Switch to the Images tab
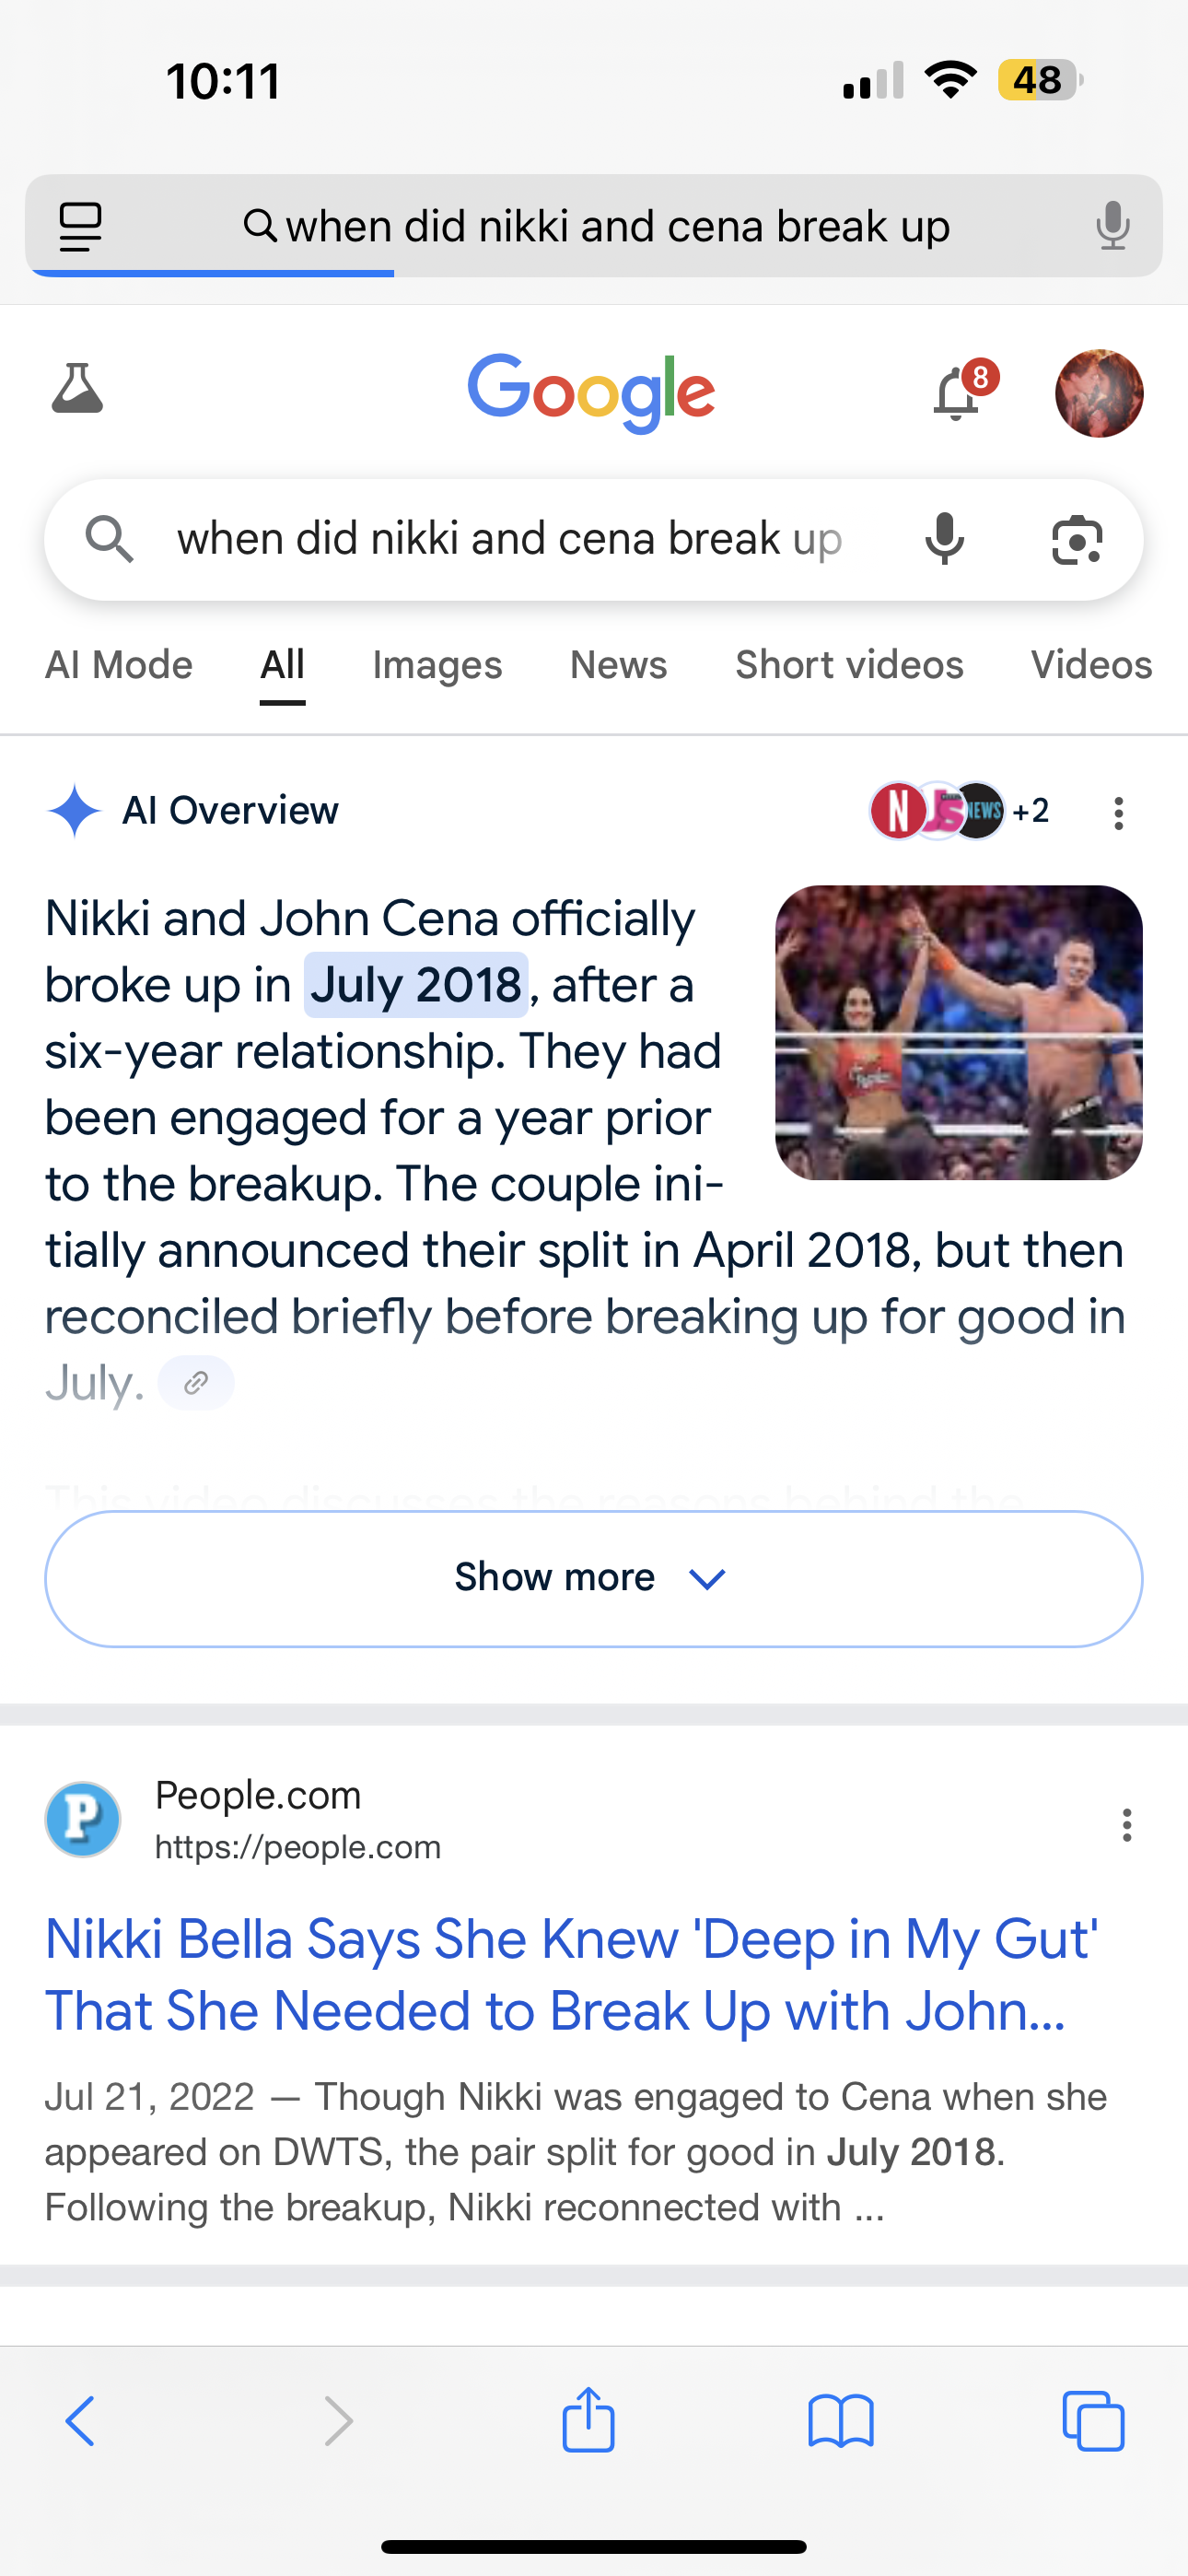Image resolution: width=1188 pixels, height=2576 pixels. coord(437,666)
